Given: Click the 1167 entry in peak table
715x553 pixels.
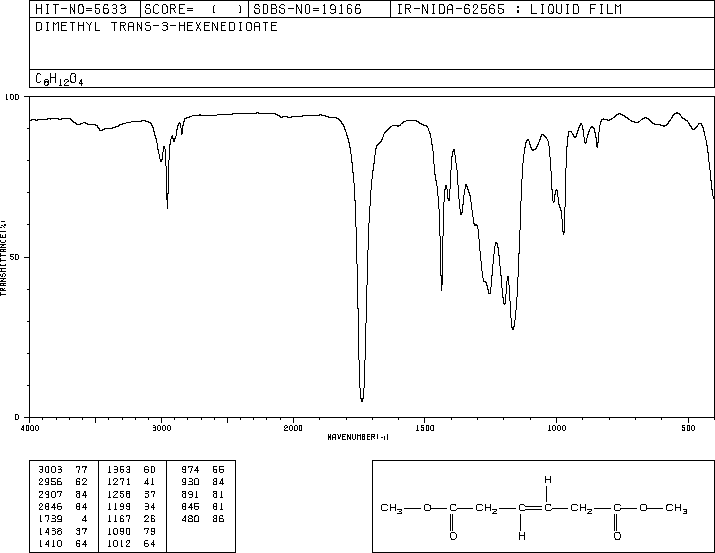Looking at the screenshot, I should coord(119,519).
